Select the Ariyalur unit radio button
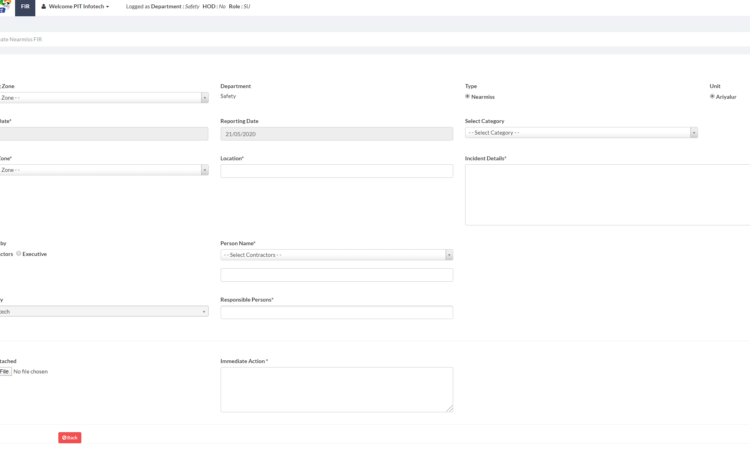Image resolution: width=750 pixels, height=450 pixels. (712, 97)
